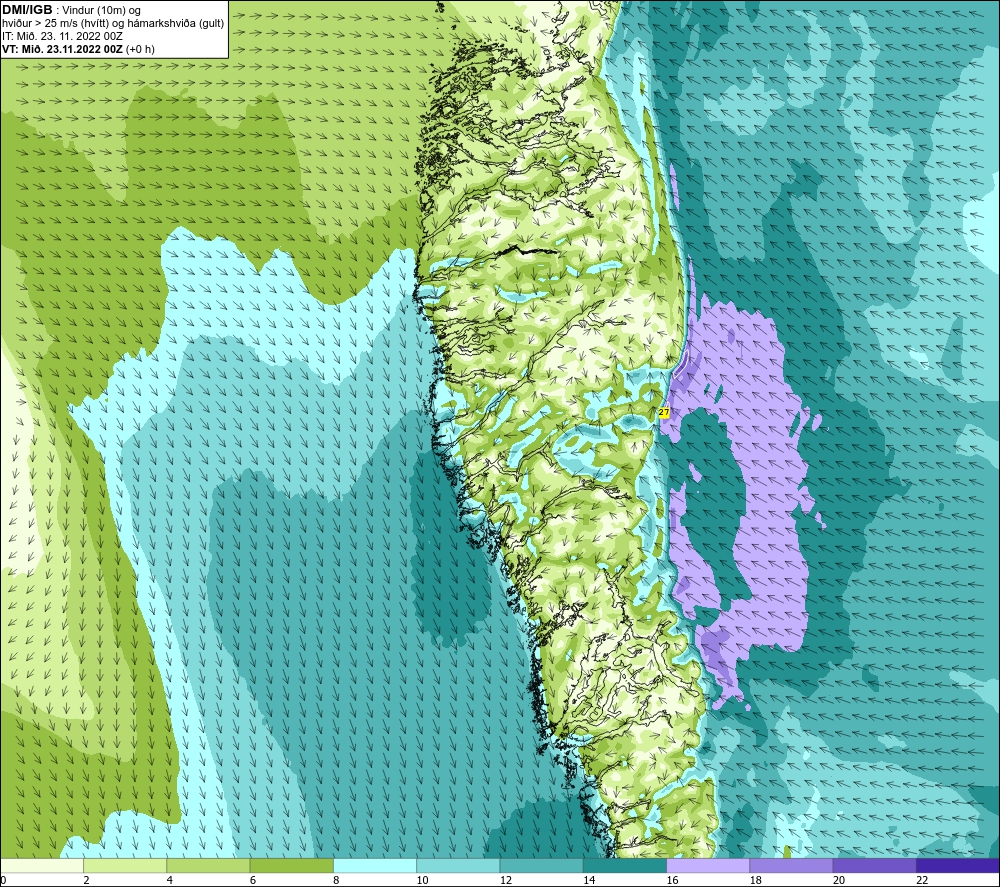
Task: Click the DMI/IGB title text
Action: 27,10
